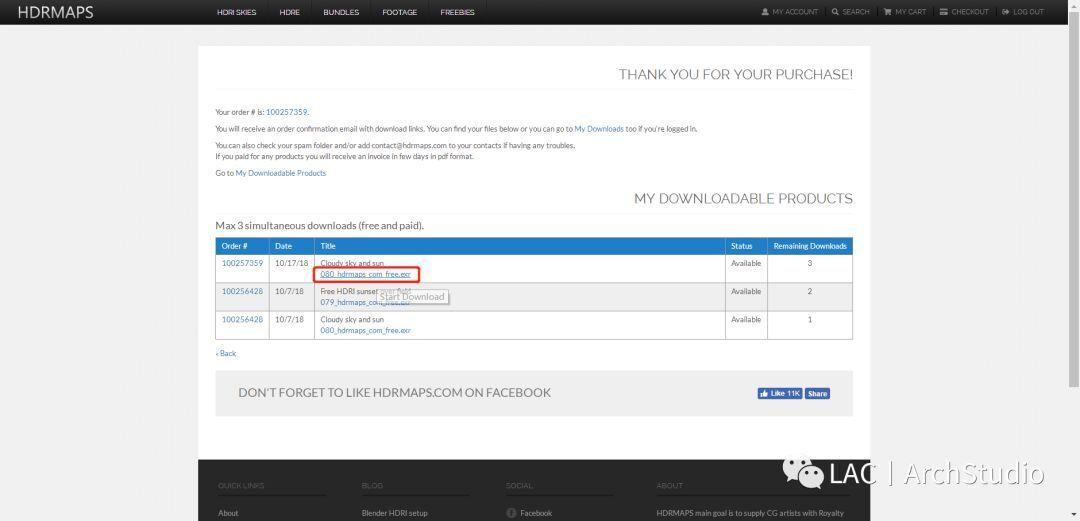Click the Available status in first row

(x=746, y=263)
